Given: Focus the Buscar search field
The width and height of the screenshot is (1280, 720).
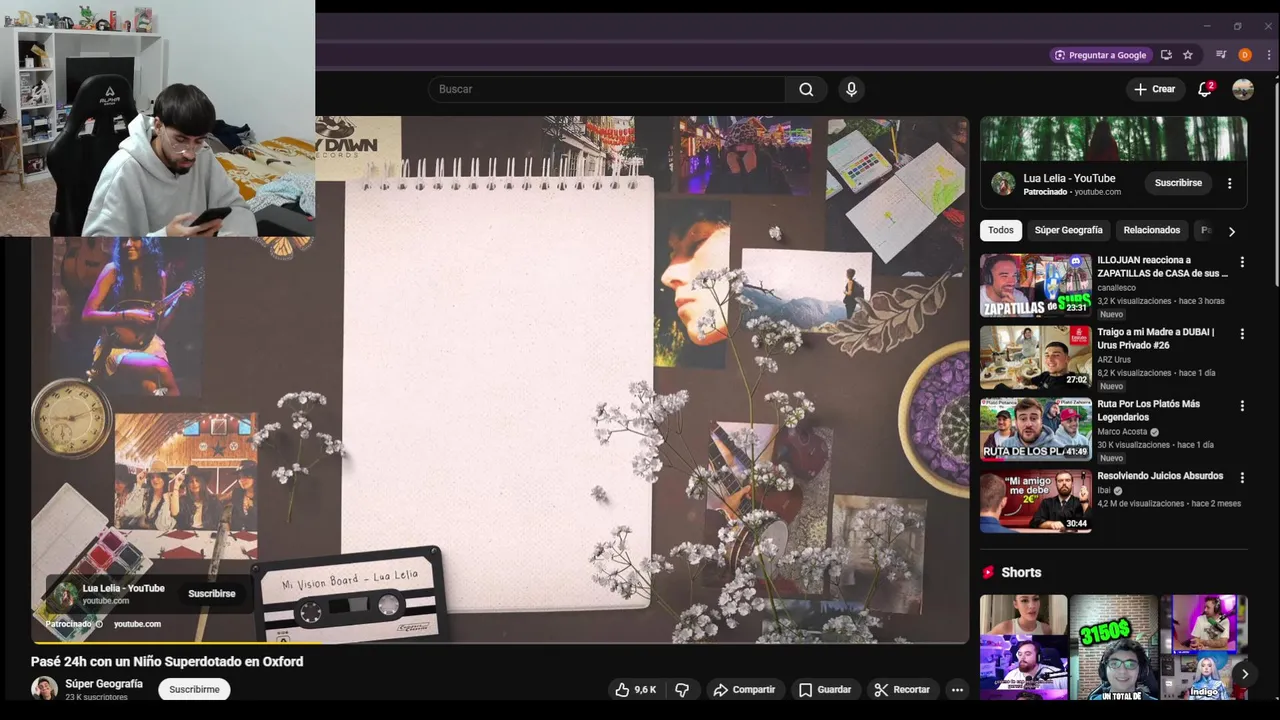Looking at the screenshot, I should (x=608, y=89).
